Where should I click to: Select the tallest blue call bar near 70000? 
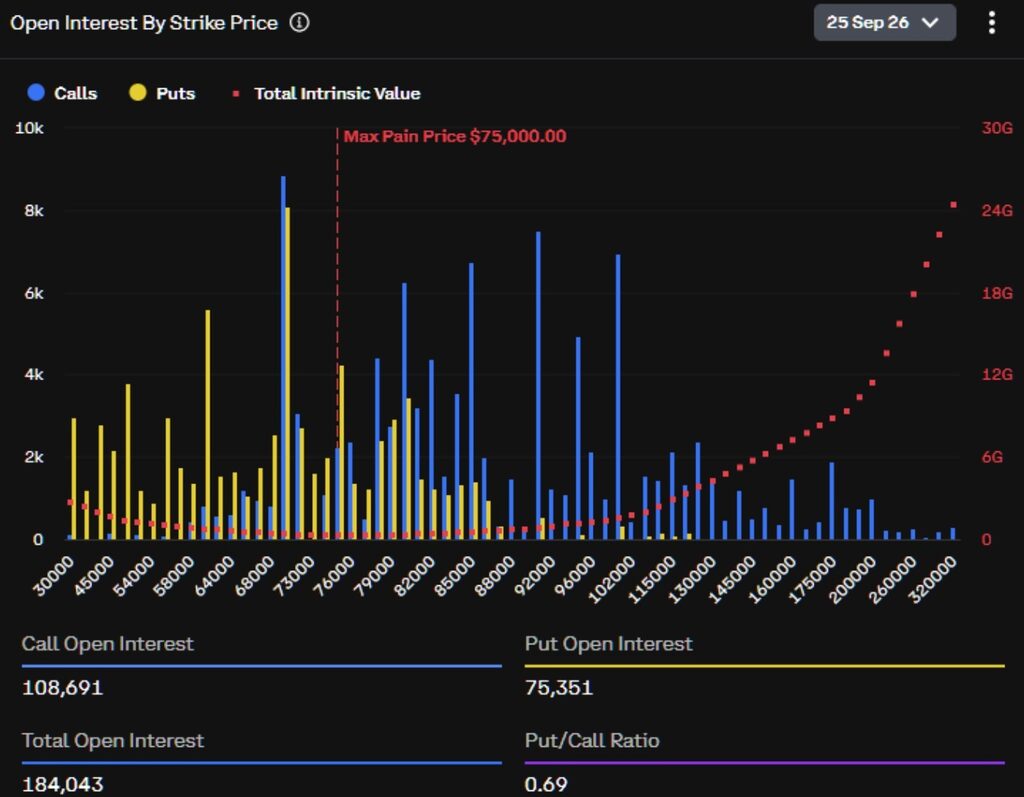pyautogui.click(x=283, y=357)
